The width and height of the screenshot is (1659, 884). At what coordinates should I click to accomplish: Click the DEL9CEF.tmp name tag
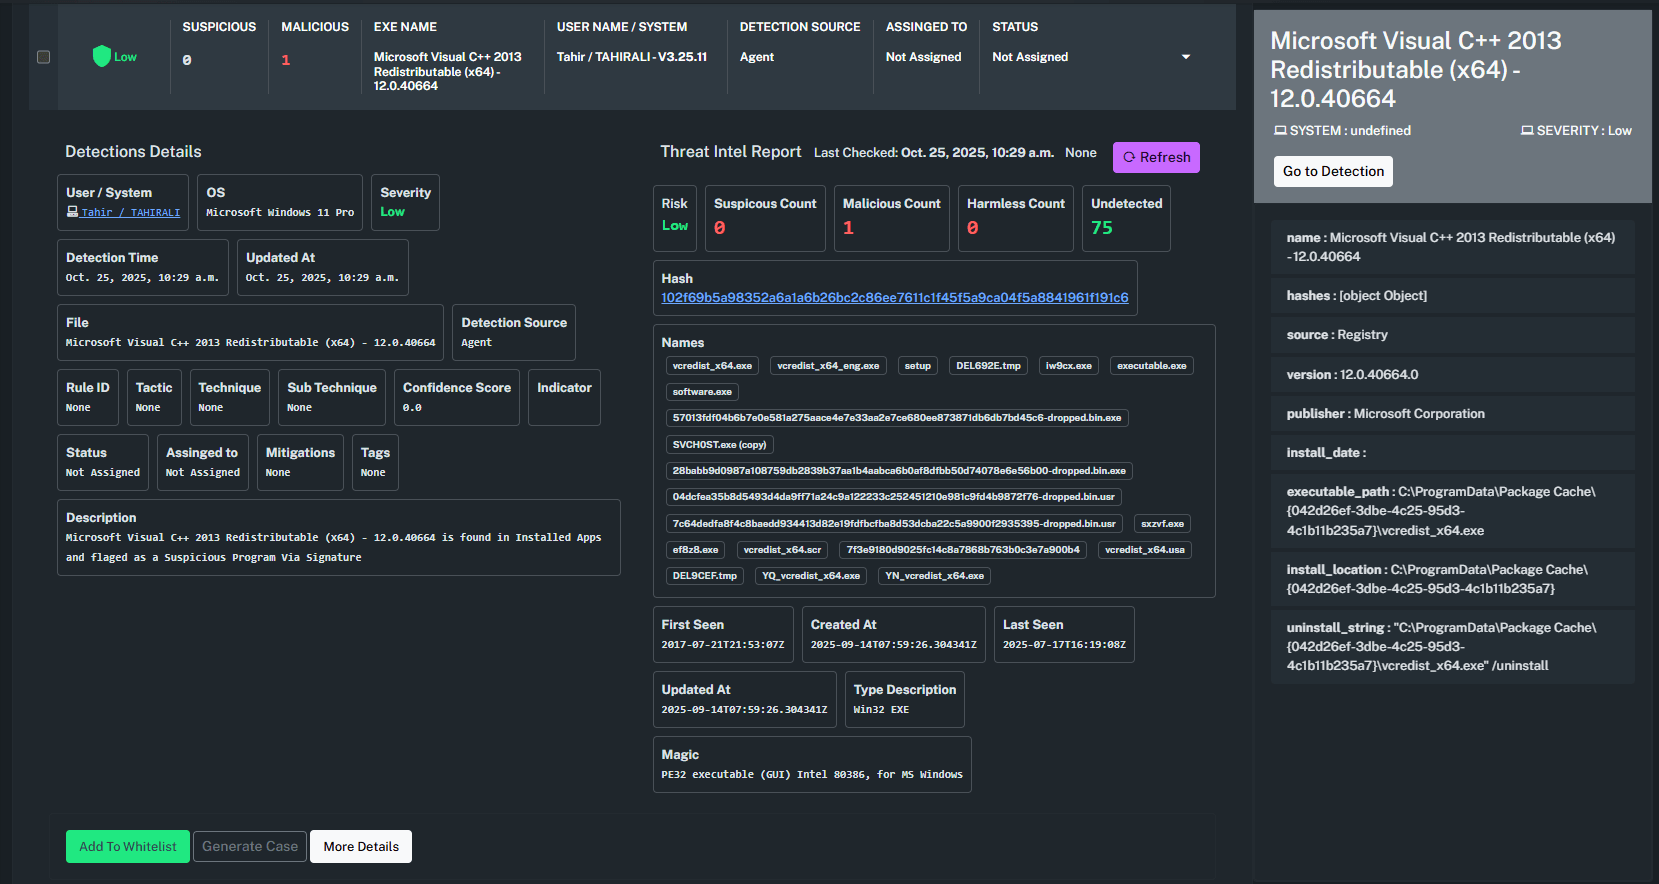pos(704,576)
